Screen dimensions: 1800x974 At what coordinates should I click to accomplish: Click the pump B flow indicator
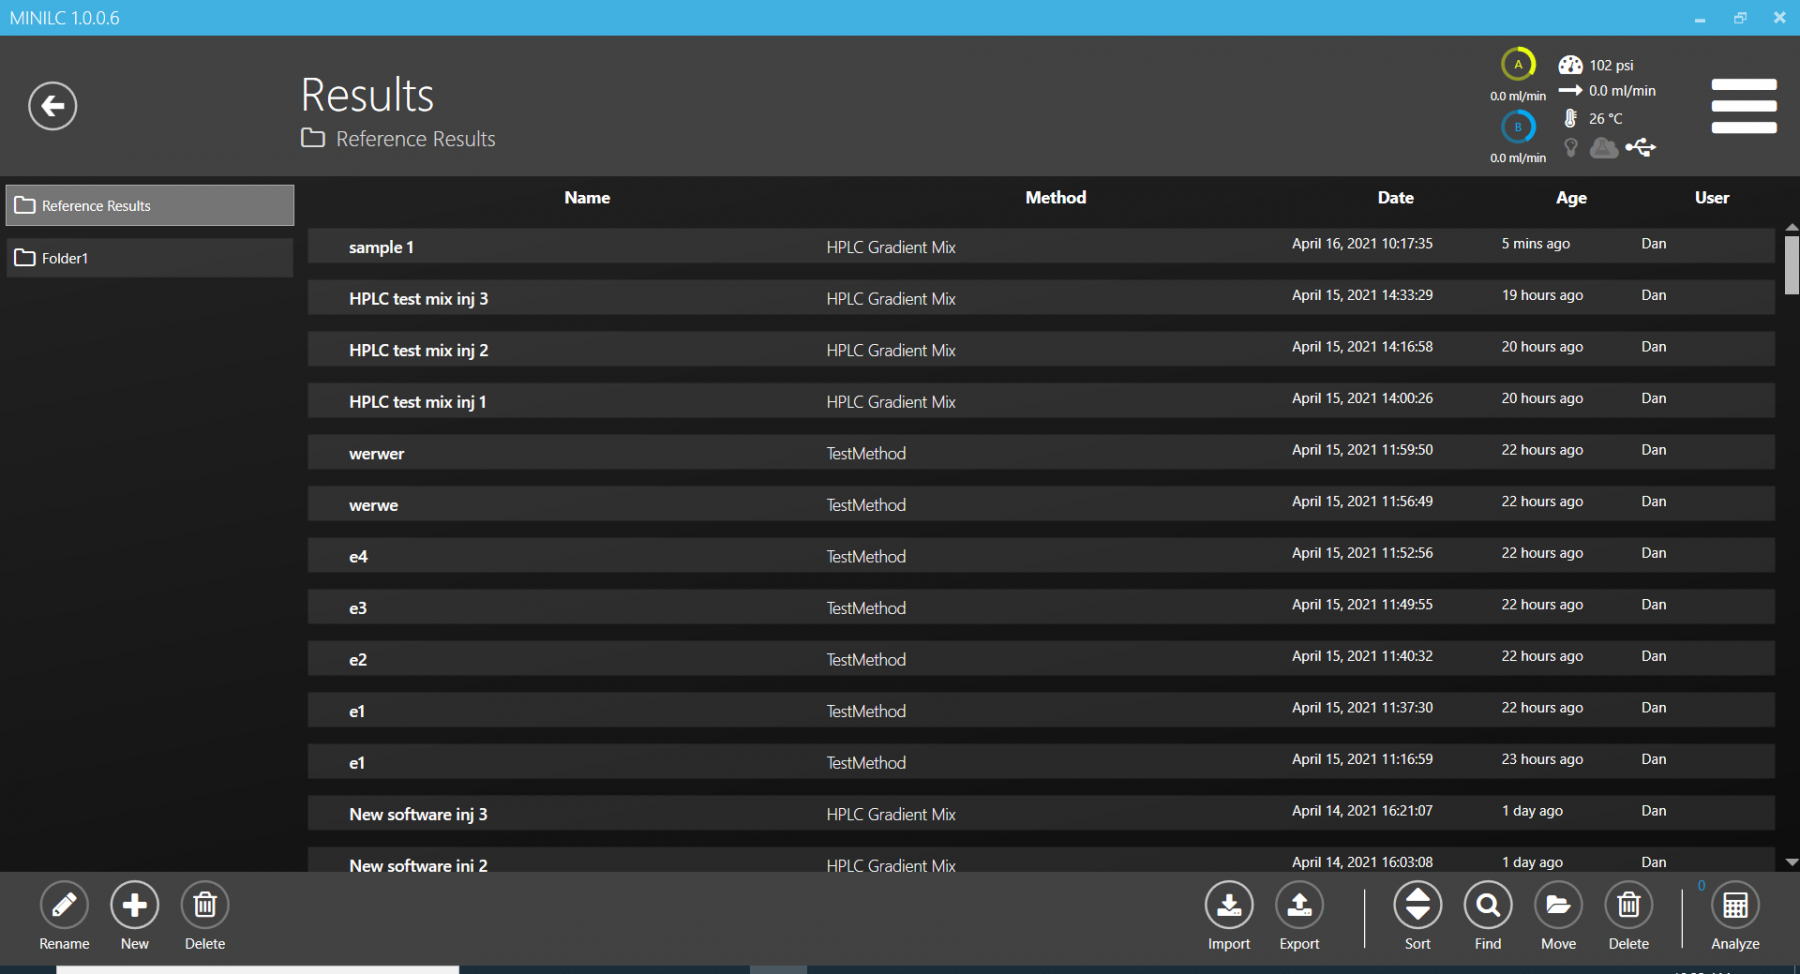click(x=1518, y=127)
